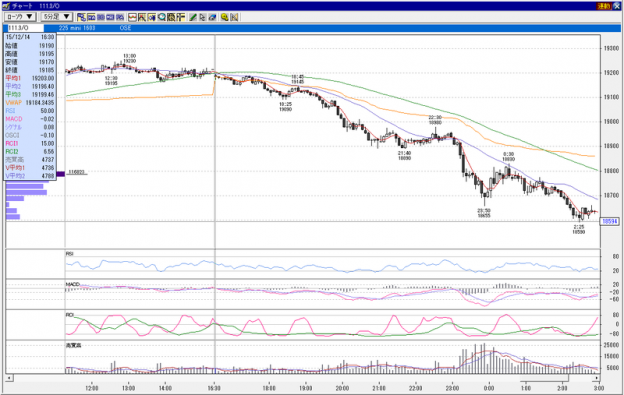Click the second window layout toolbar icon
The image size is (624, 395).
tap(91, 17)
